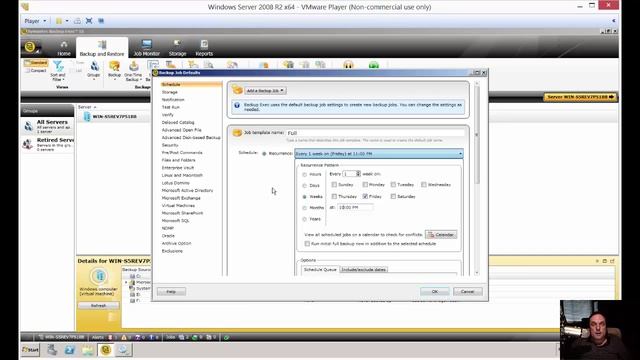Select Verify in the dialog sidebar
640x360 pixels.
[x=168, y=115]
